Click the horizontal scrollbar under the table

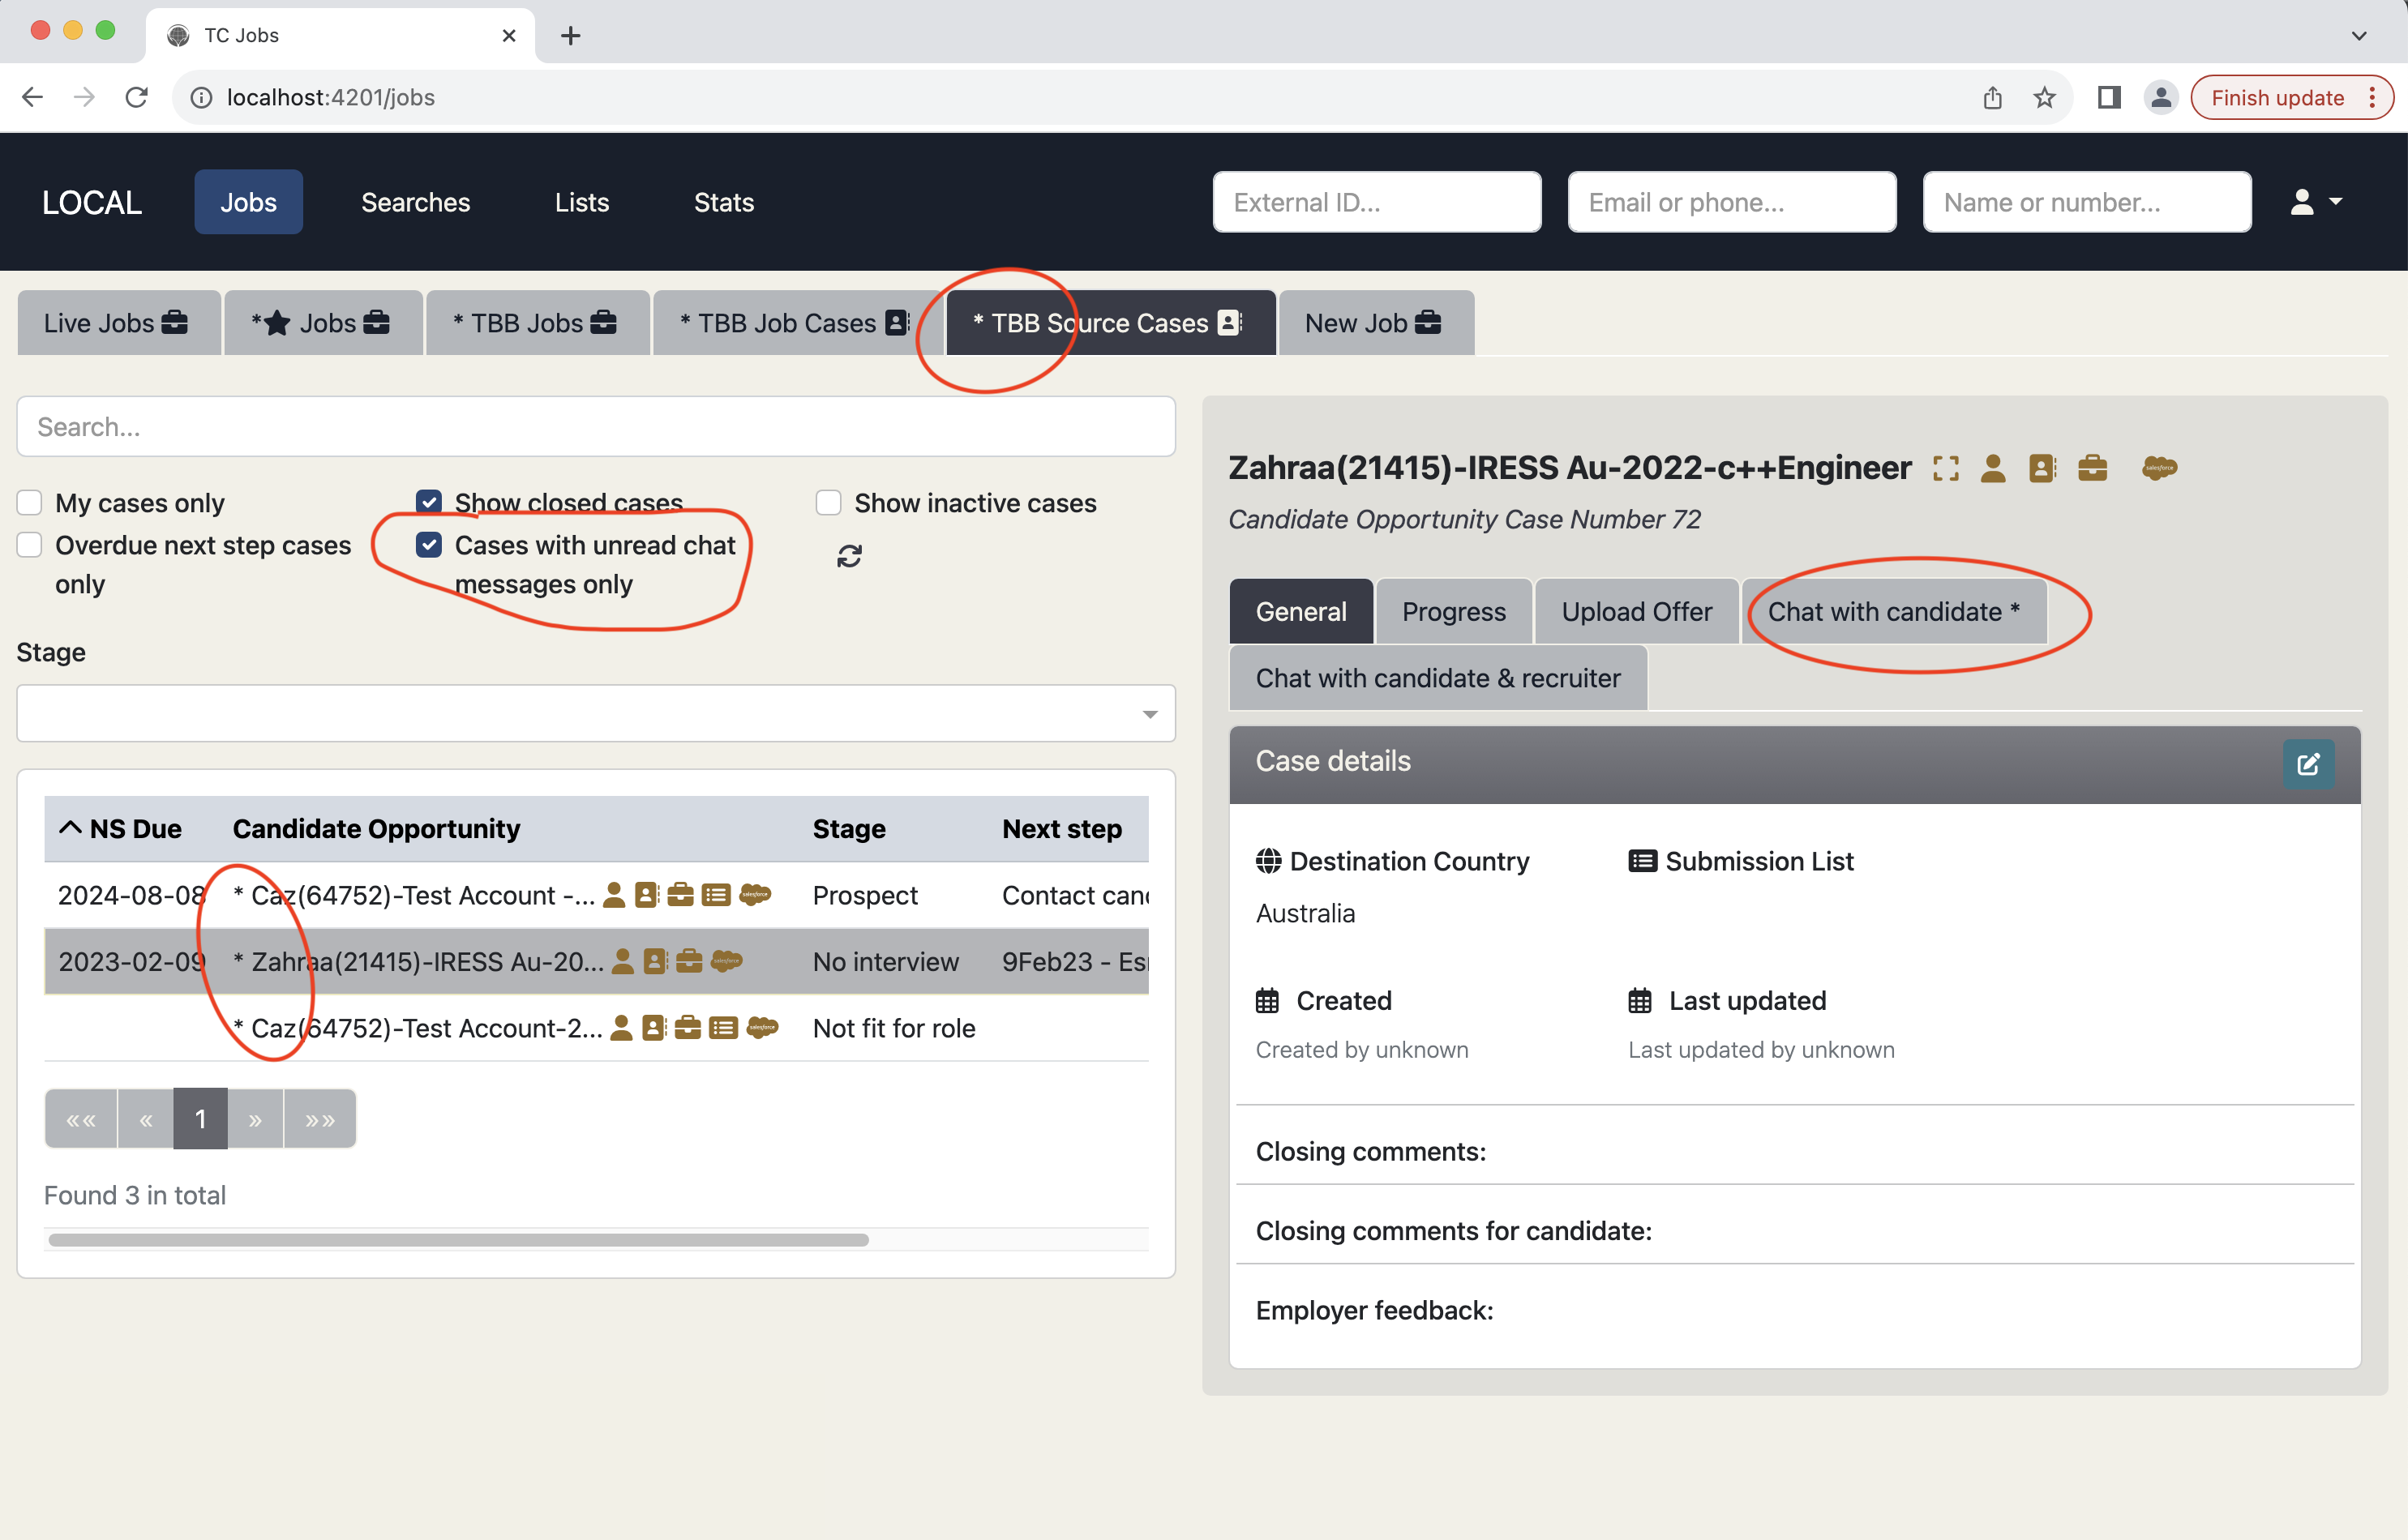(458, 1240)
